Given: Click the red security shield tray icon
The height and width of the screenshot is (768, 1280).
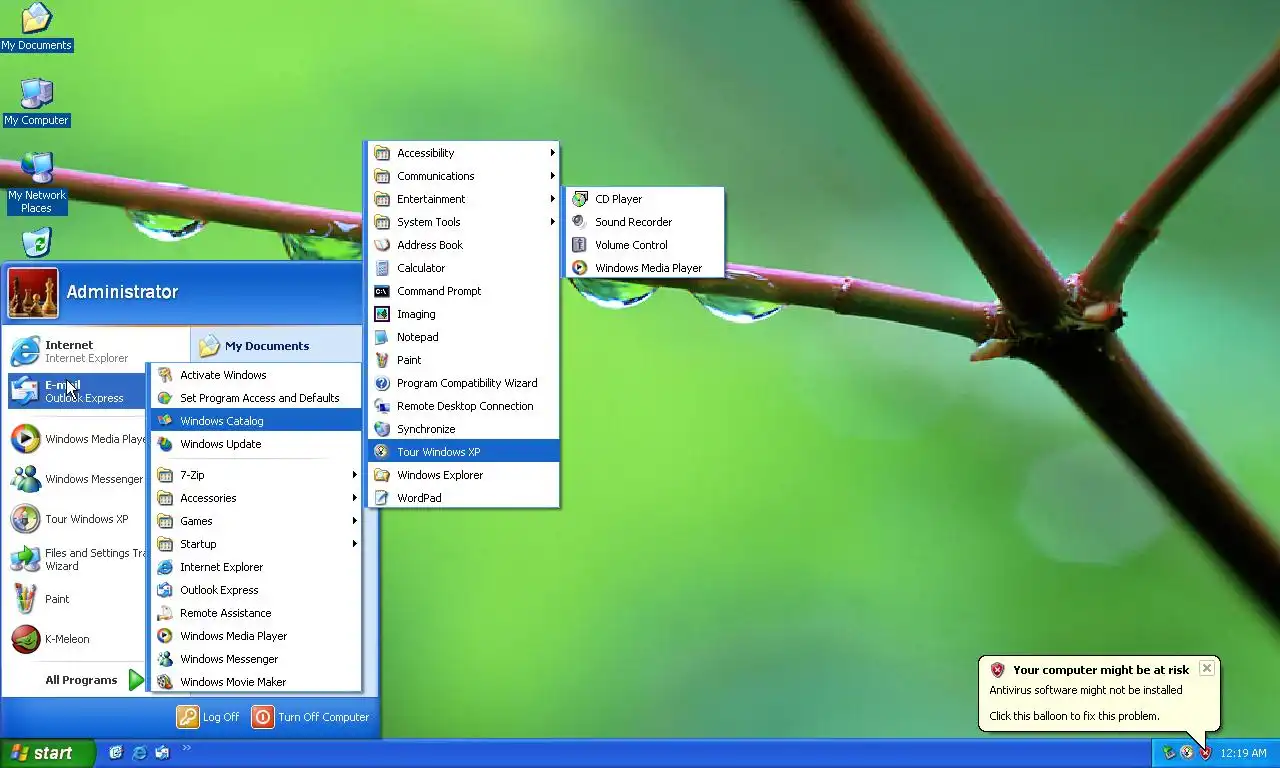Looking at the screenshot, I should [x=1205, y=753].
